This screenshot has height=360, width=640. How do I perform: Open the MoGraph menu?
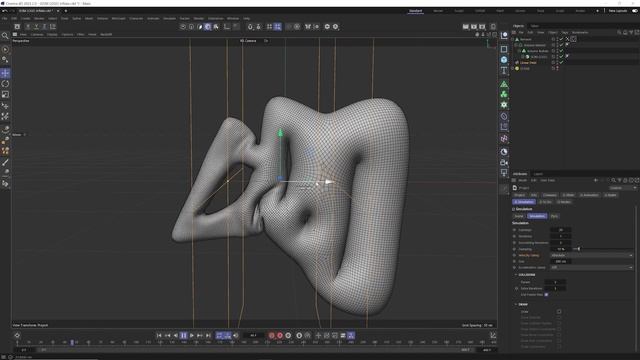[x=119, y=18]
